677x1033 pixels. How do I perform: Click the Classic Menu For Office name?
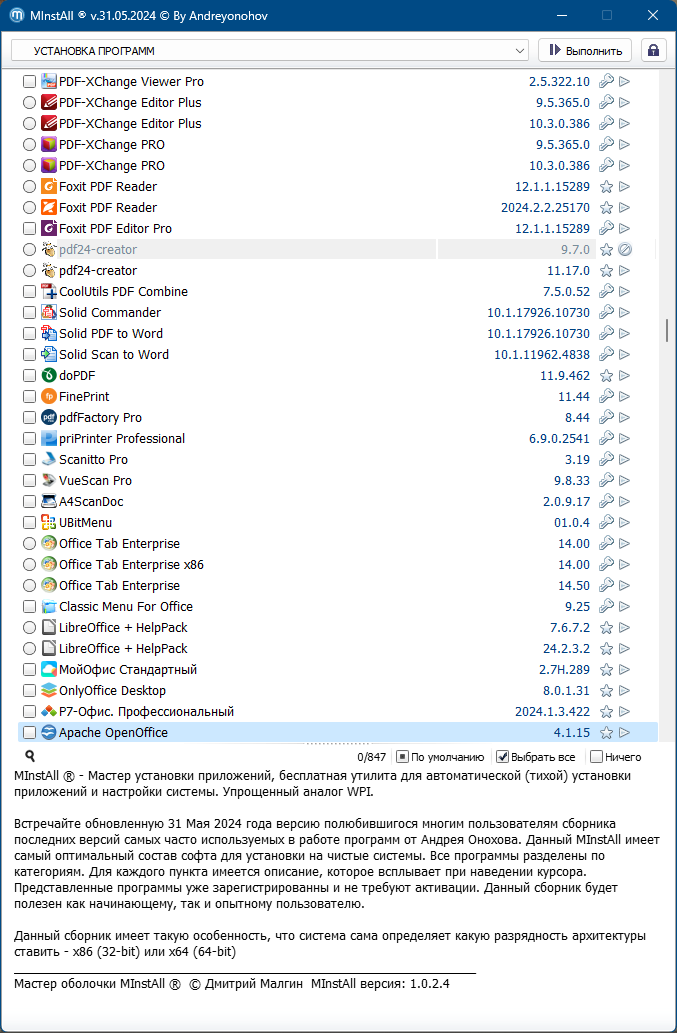click(126, 606)
